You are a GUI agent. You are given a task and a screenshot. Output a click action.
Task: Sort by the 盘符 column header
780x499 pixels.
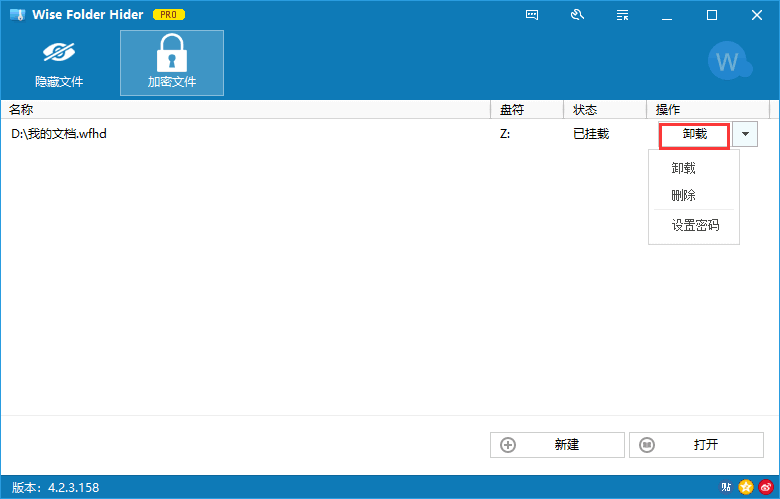point(527,109)
